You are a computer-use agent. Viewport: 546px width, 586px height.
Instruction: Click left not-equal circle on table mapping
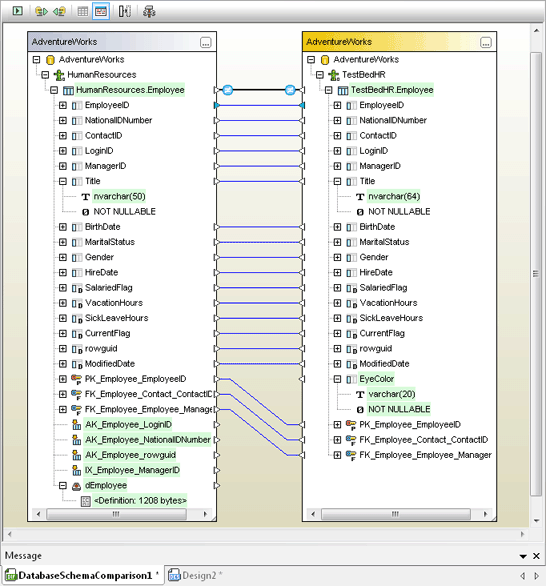coord(228,90)
